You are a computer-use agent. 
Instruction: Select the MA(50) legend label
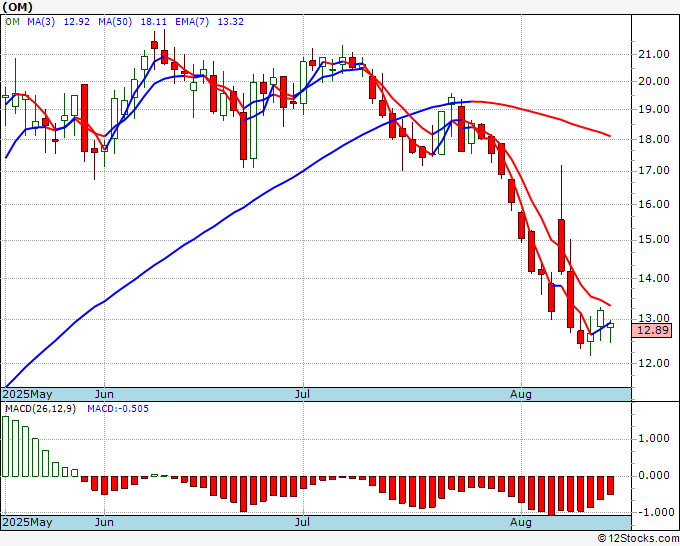[115, 22]
